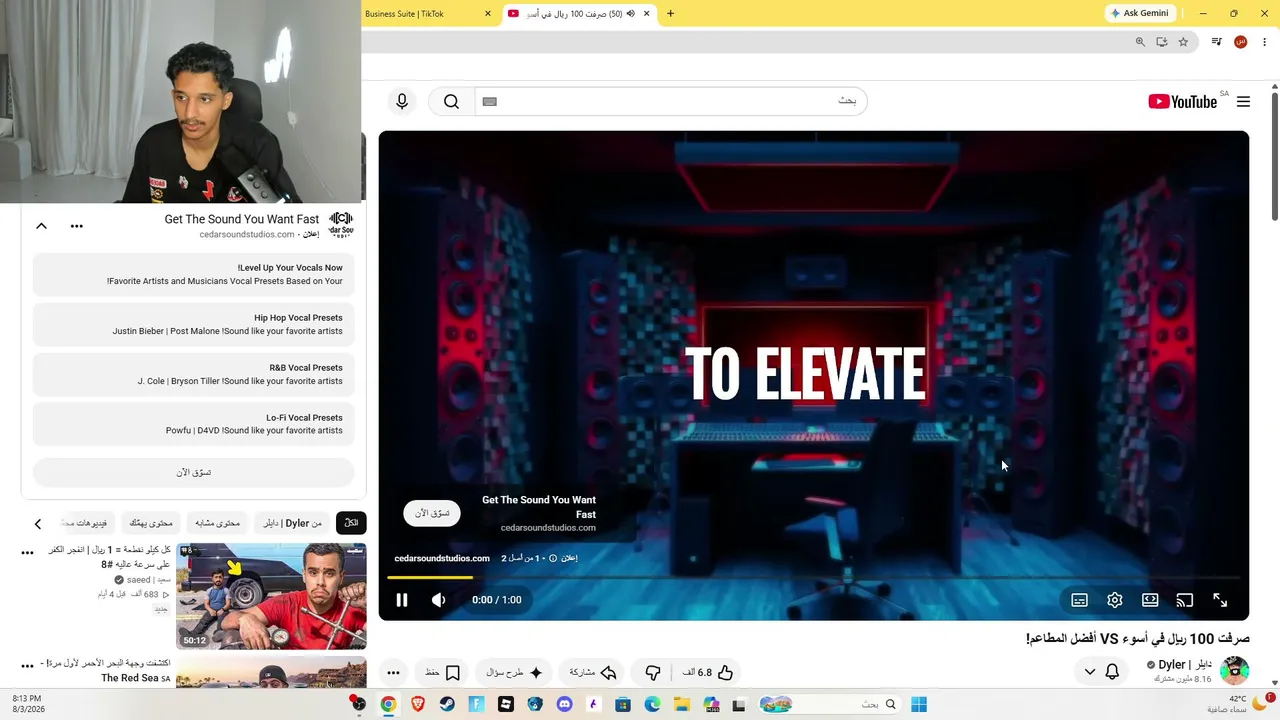1280x720 pixels.
Task: Click the Ask Gemini button
Action: click(x=1139, y=13)
